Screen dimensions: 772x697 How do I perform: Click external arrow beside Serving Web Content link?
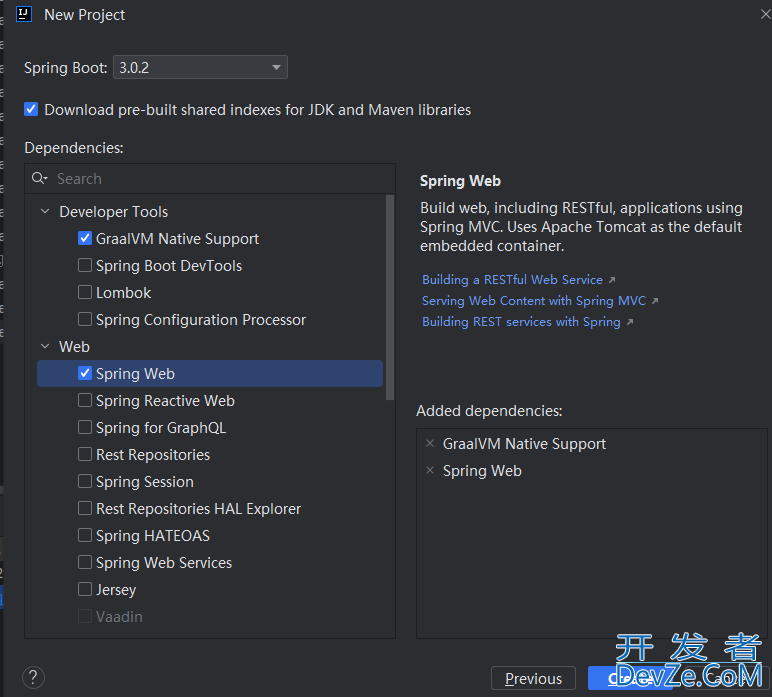point(655,301)
